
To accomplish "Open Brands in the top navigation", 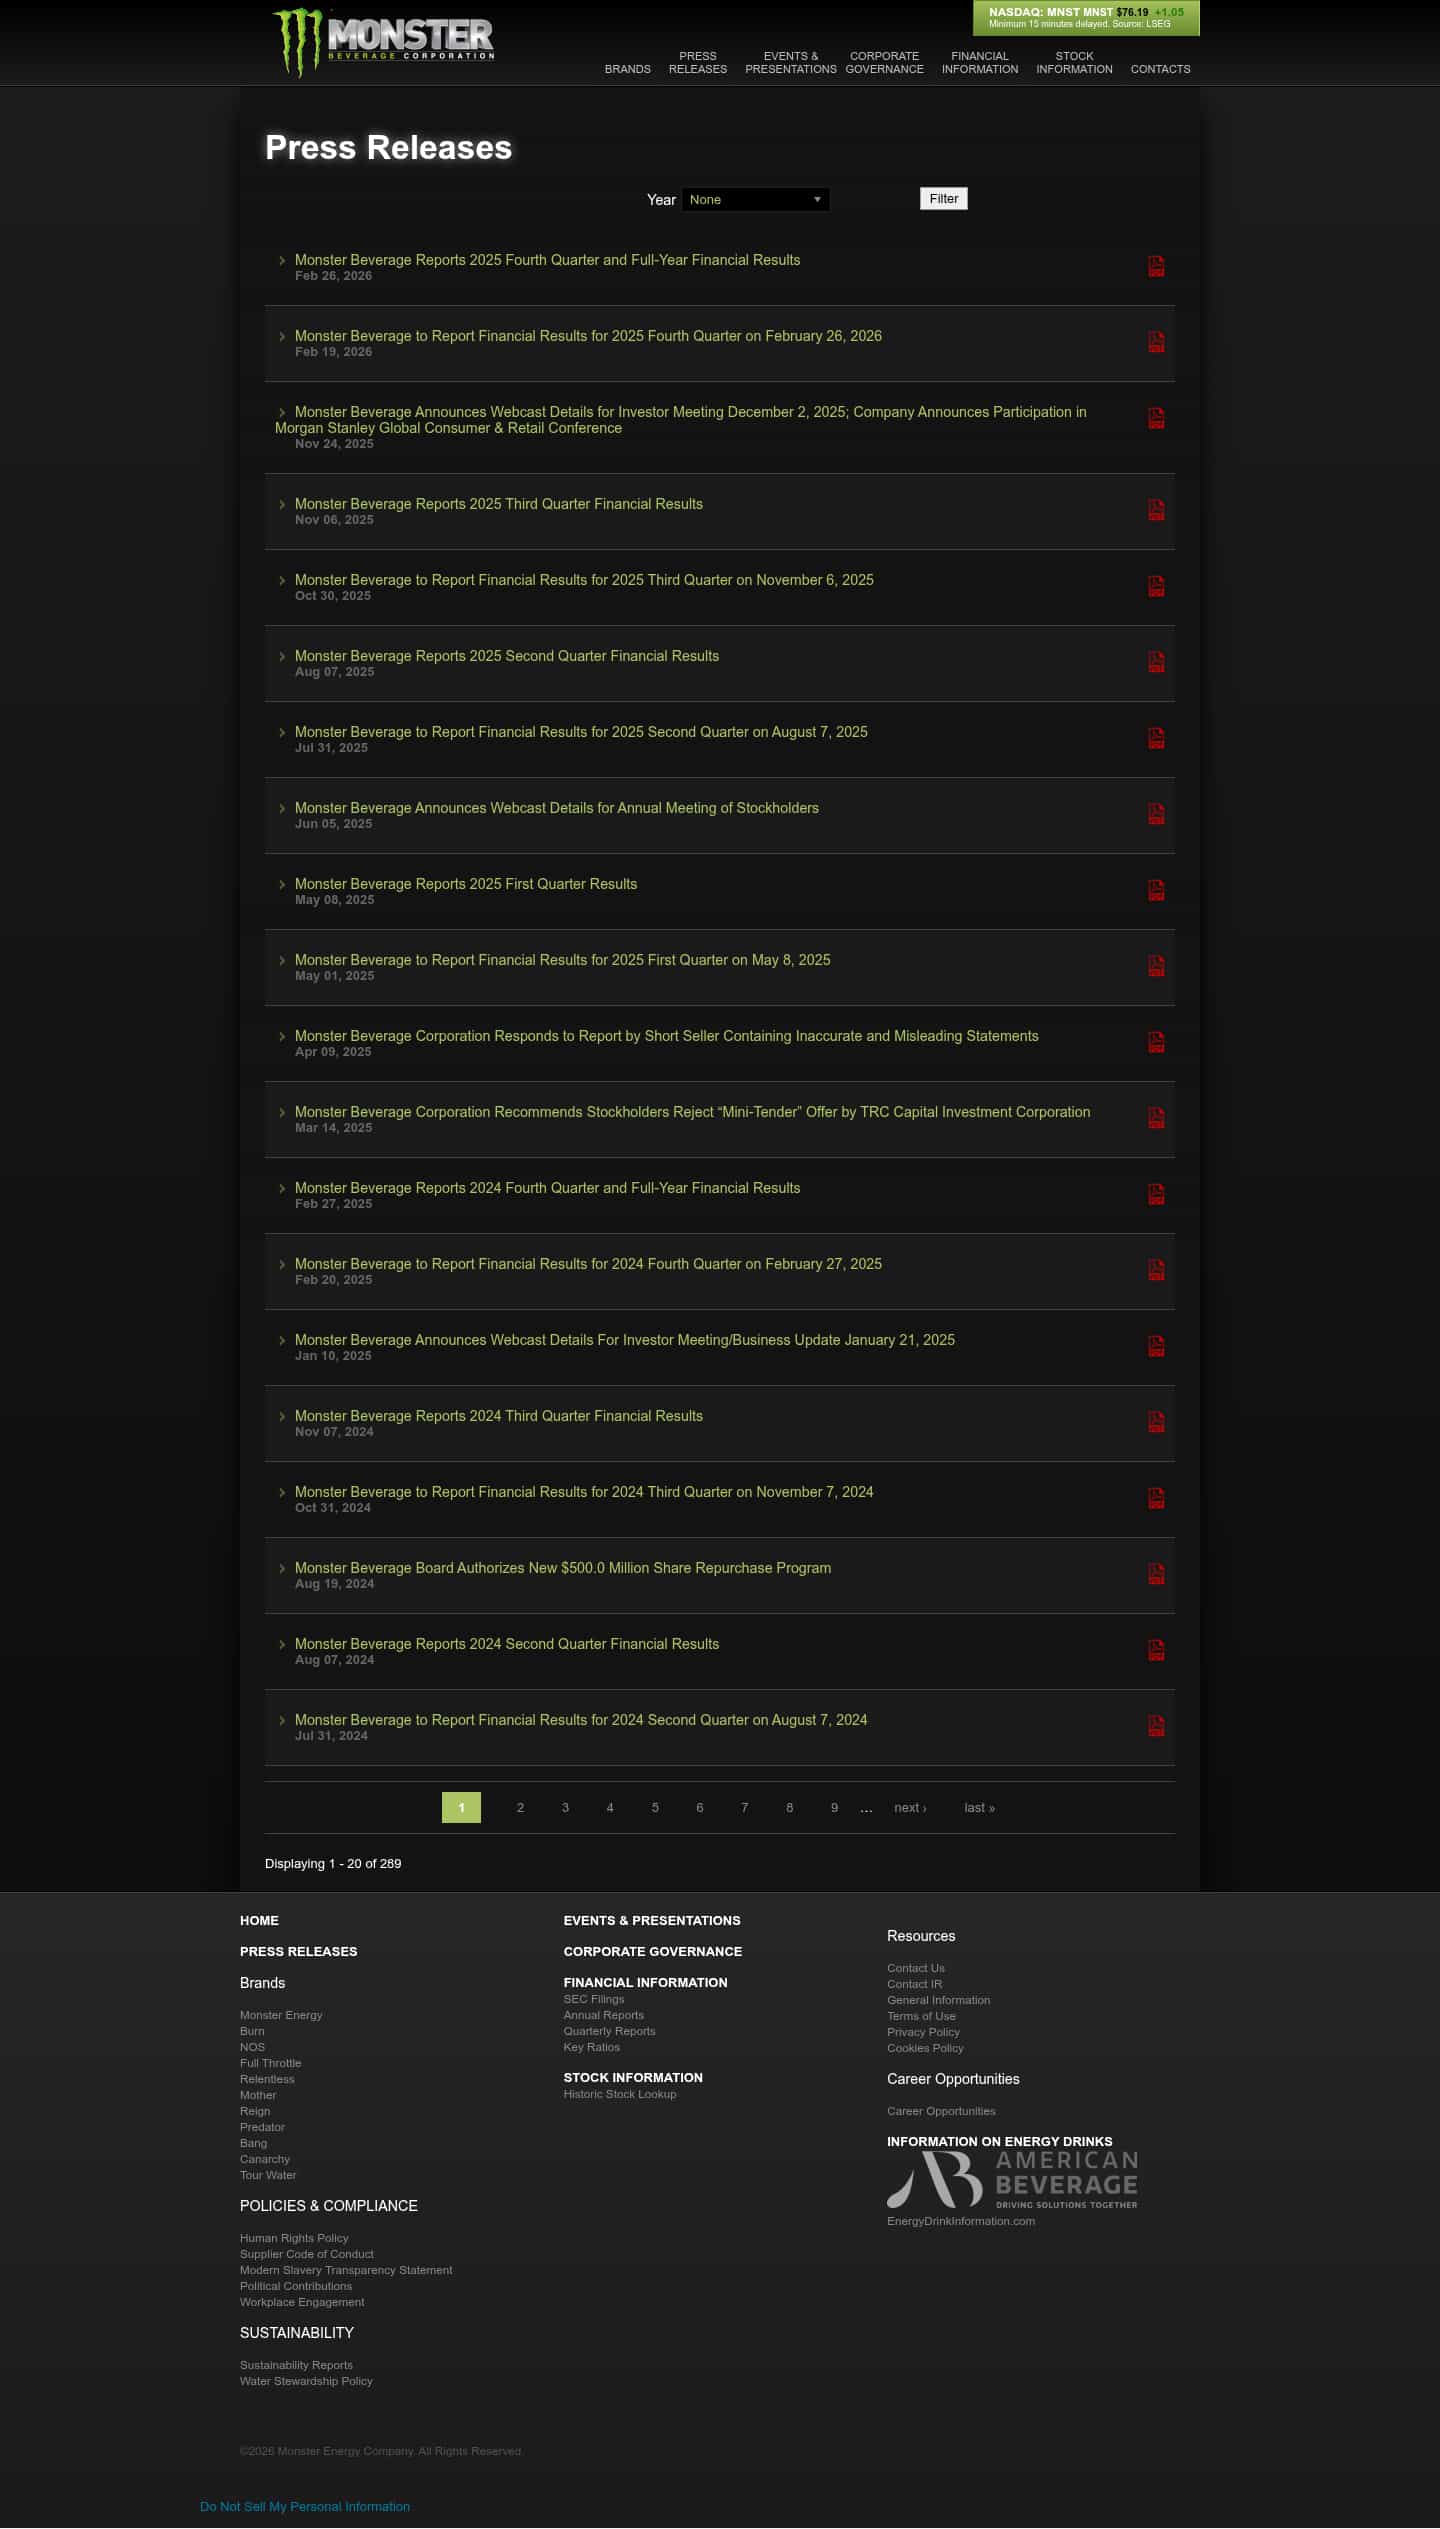I will point(628,69).
